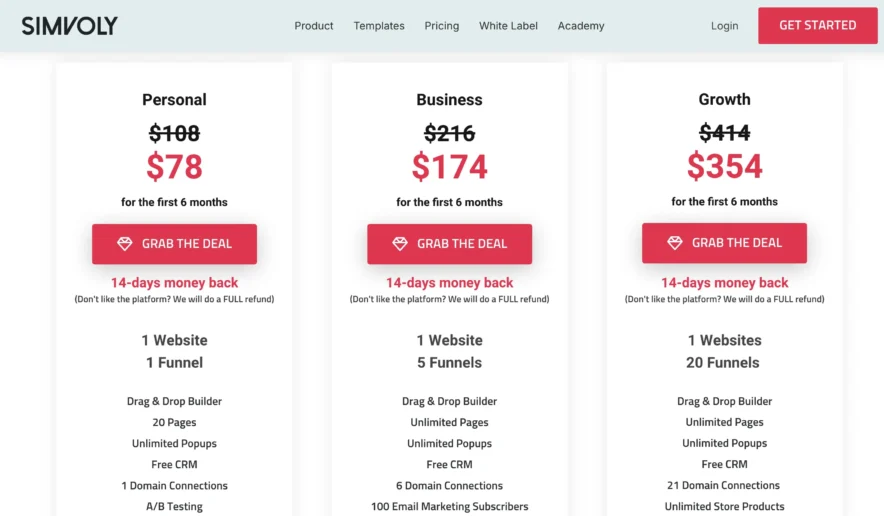The width and height of the screenshot is (884, 516).
Task: Click '5 Funnels' in Business plan
Action: [x=449, y=363]
